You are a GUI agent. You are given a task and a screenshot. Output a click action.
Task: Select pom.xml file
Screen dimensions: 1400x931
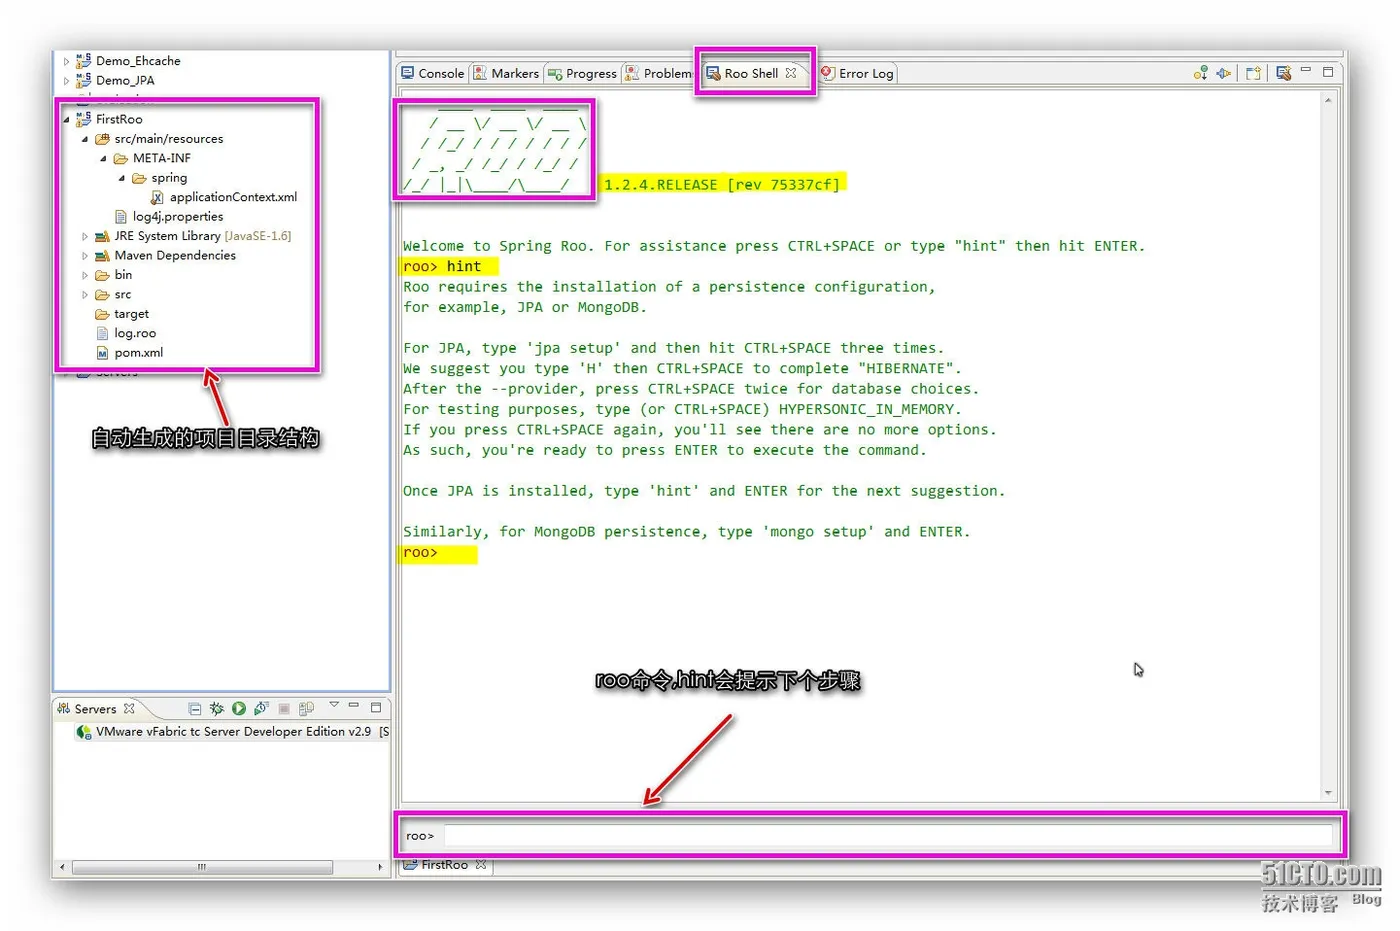[138, 353]
